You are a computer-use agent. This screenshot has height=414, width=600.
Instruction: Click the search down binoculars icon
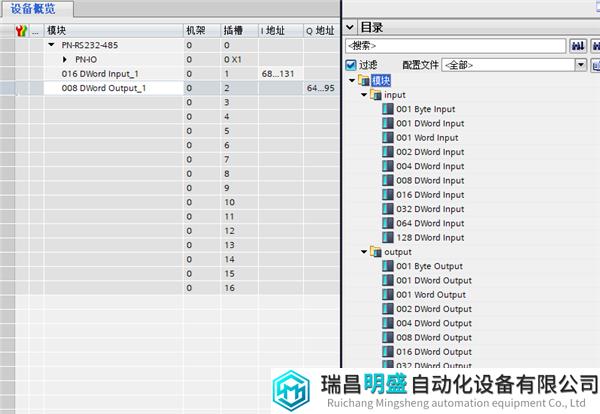point(578,46)
